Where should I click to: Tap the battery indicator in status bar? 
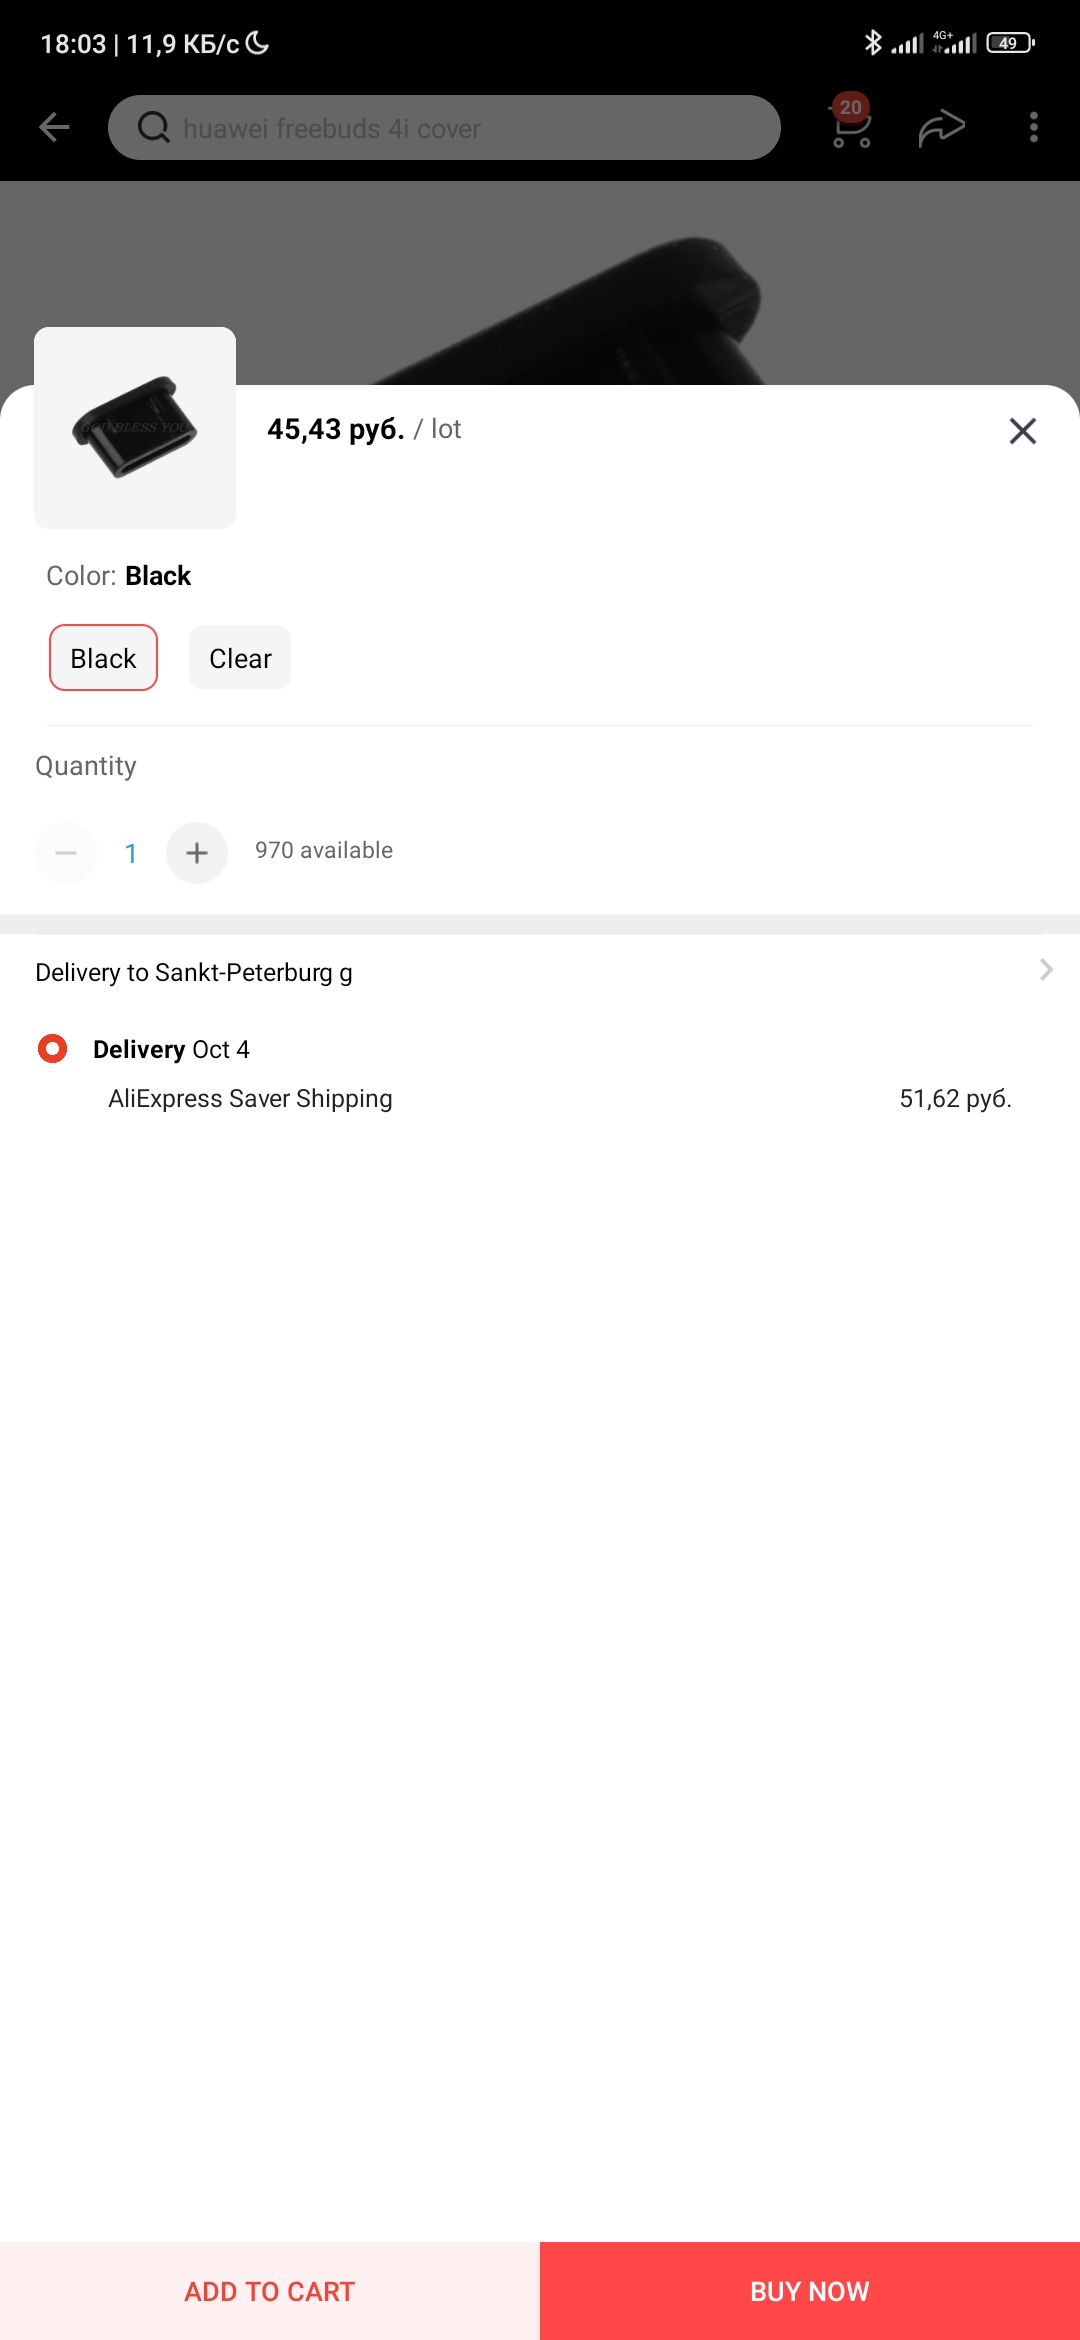tap(1010, 43)
